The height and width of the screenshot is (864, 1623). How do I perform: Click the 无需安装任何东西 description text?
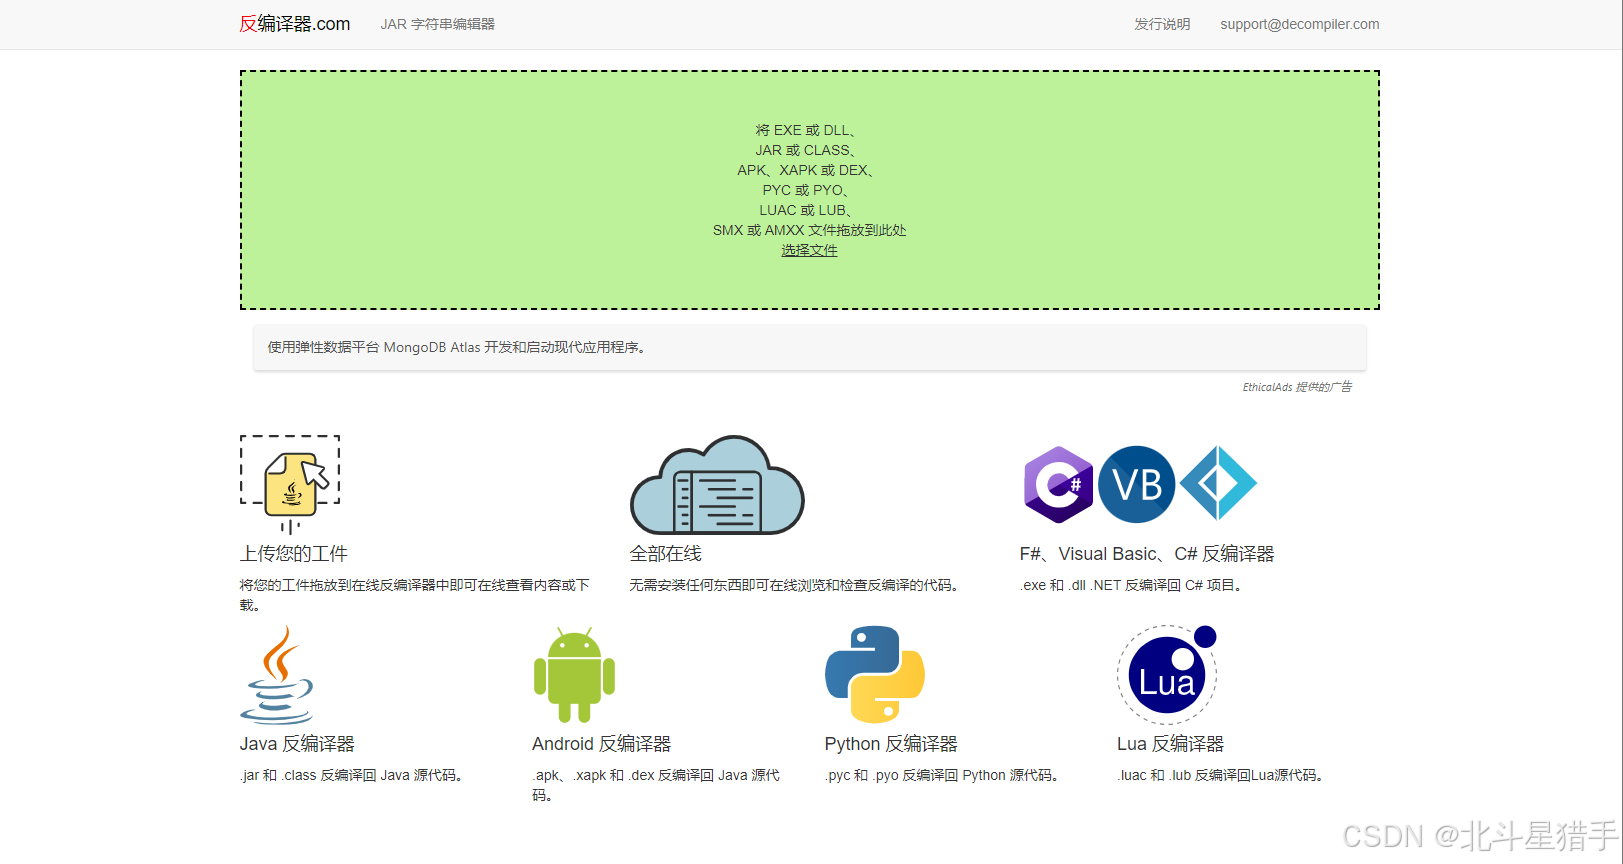(797, 585)
